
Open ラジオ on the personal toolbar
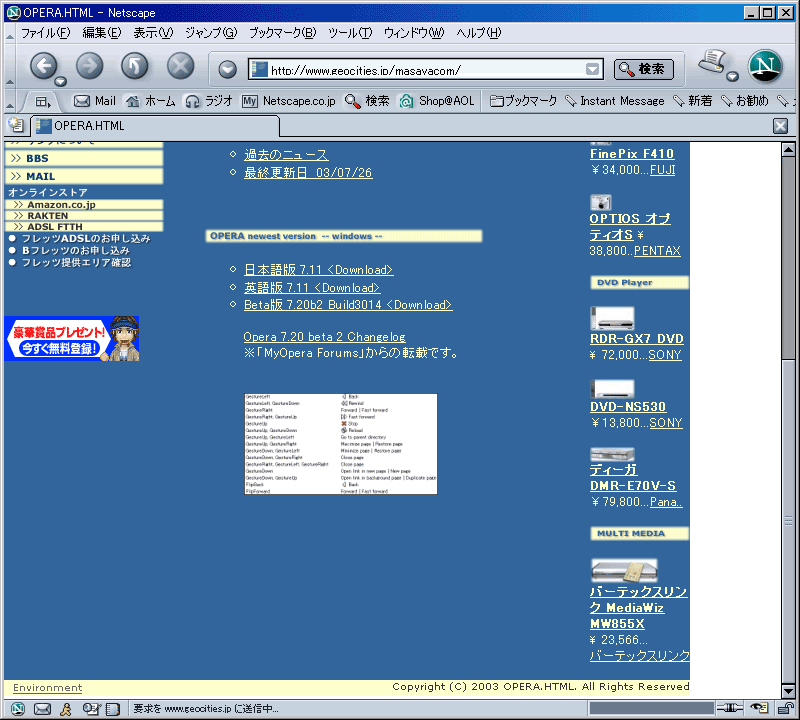click(x=209, y=101)
